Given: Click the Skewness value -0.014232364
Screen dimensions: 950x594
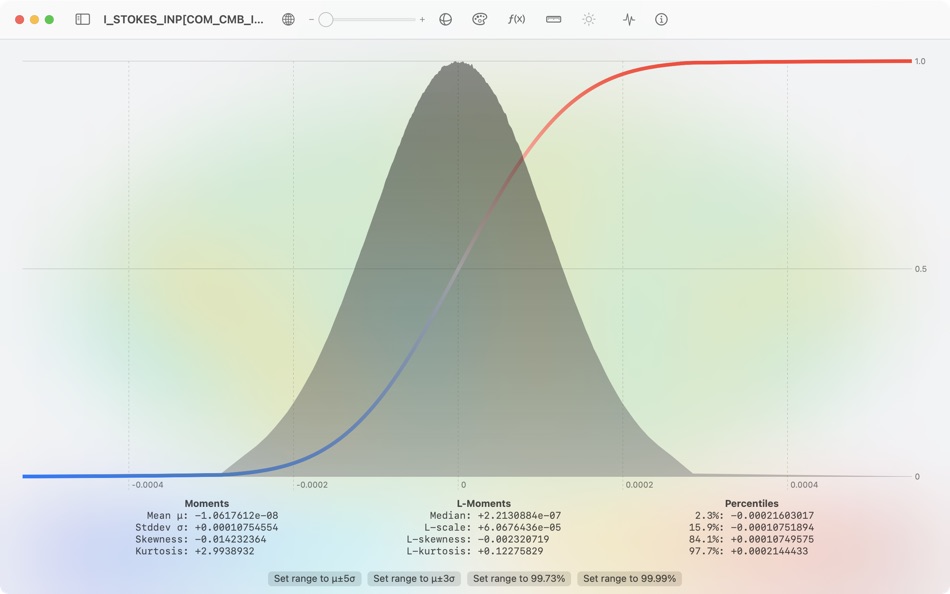Looking at the screenshot, I should [230, 539].
